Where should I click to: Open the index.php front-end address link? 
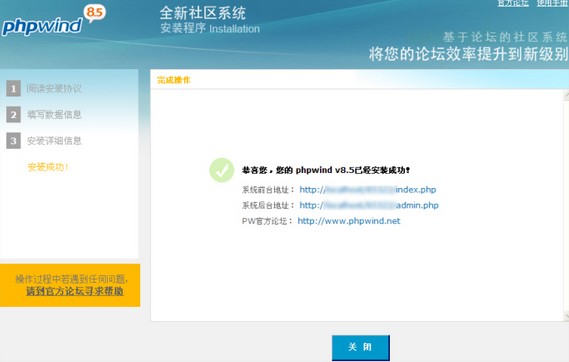click(x=368, y=189)
